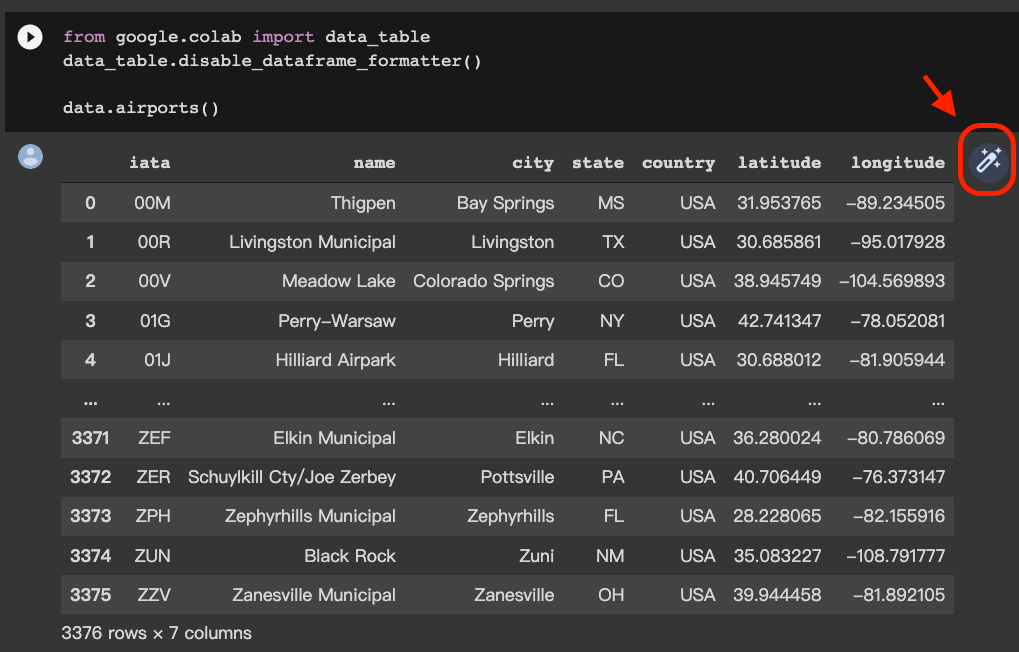Select the 'Schuylkill Cty/Joe Zerbey' cell
1019x652 pixels.
[291, 477]
